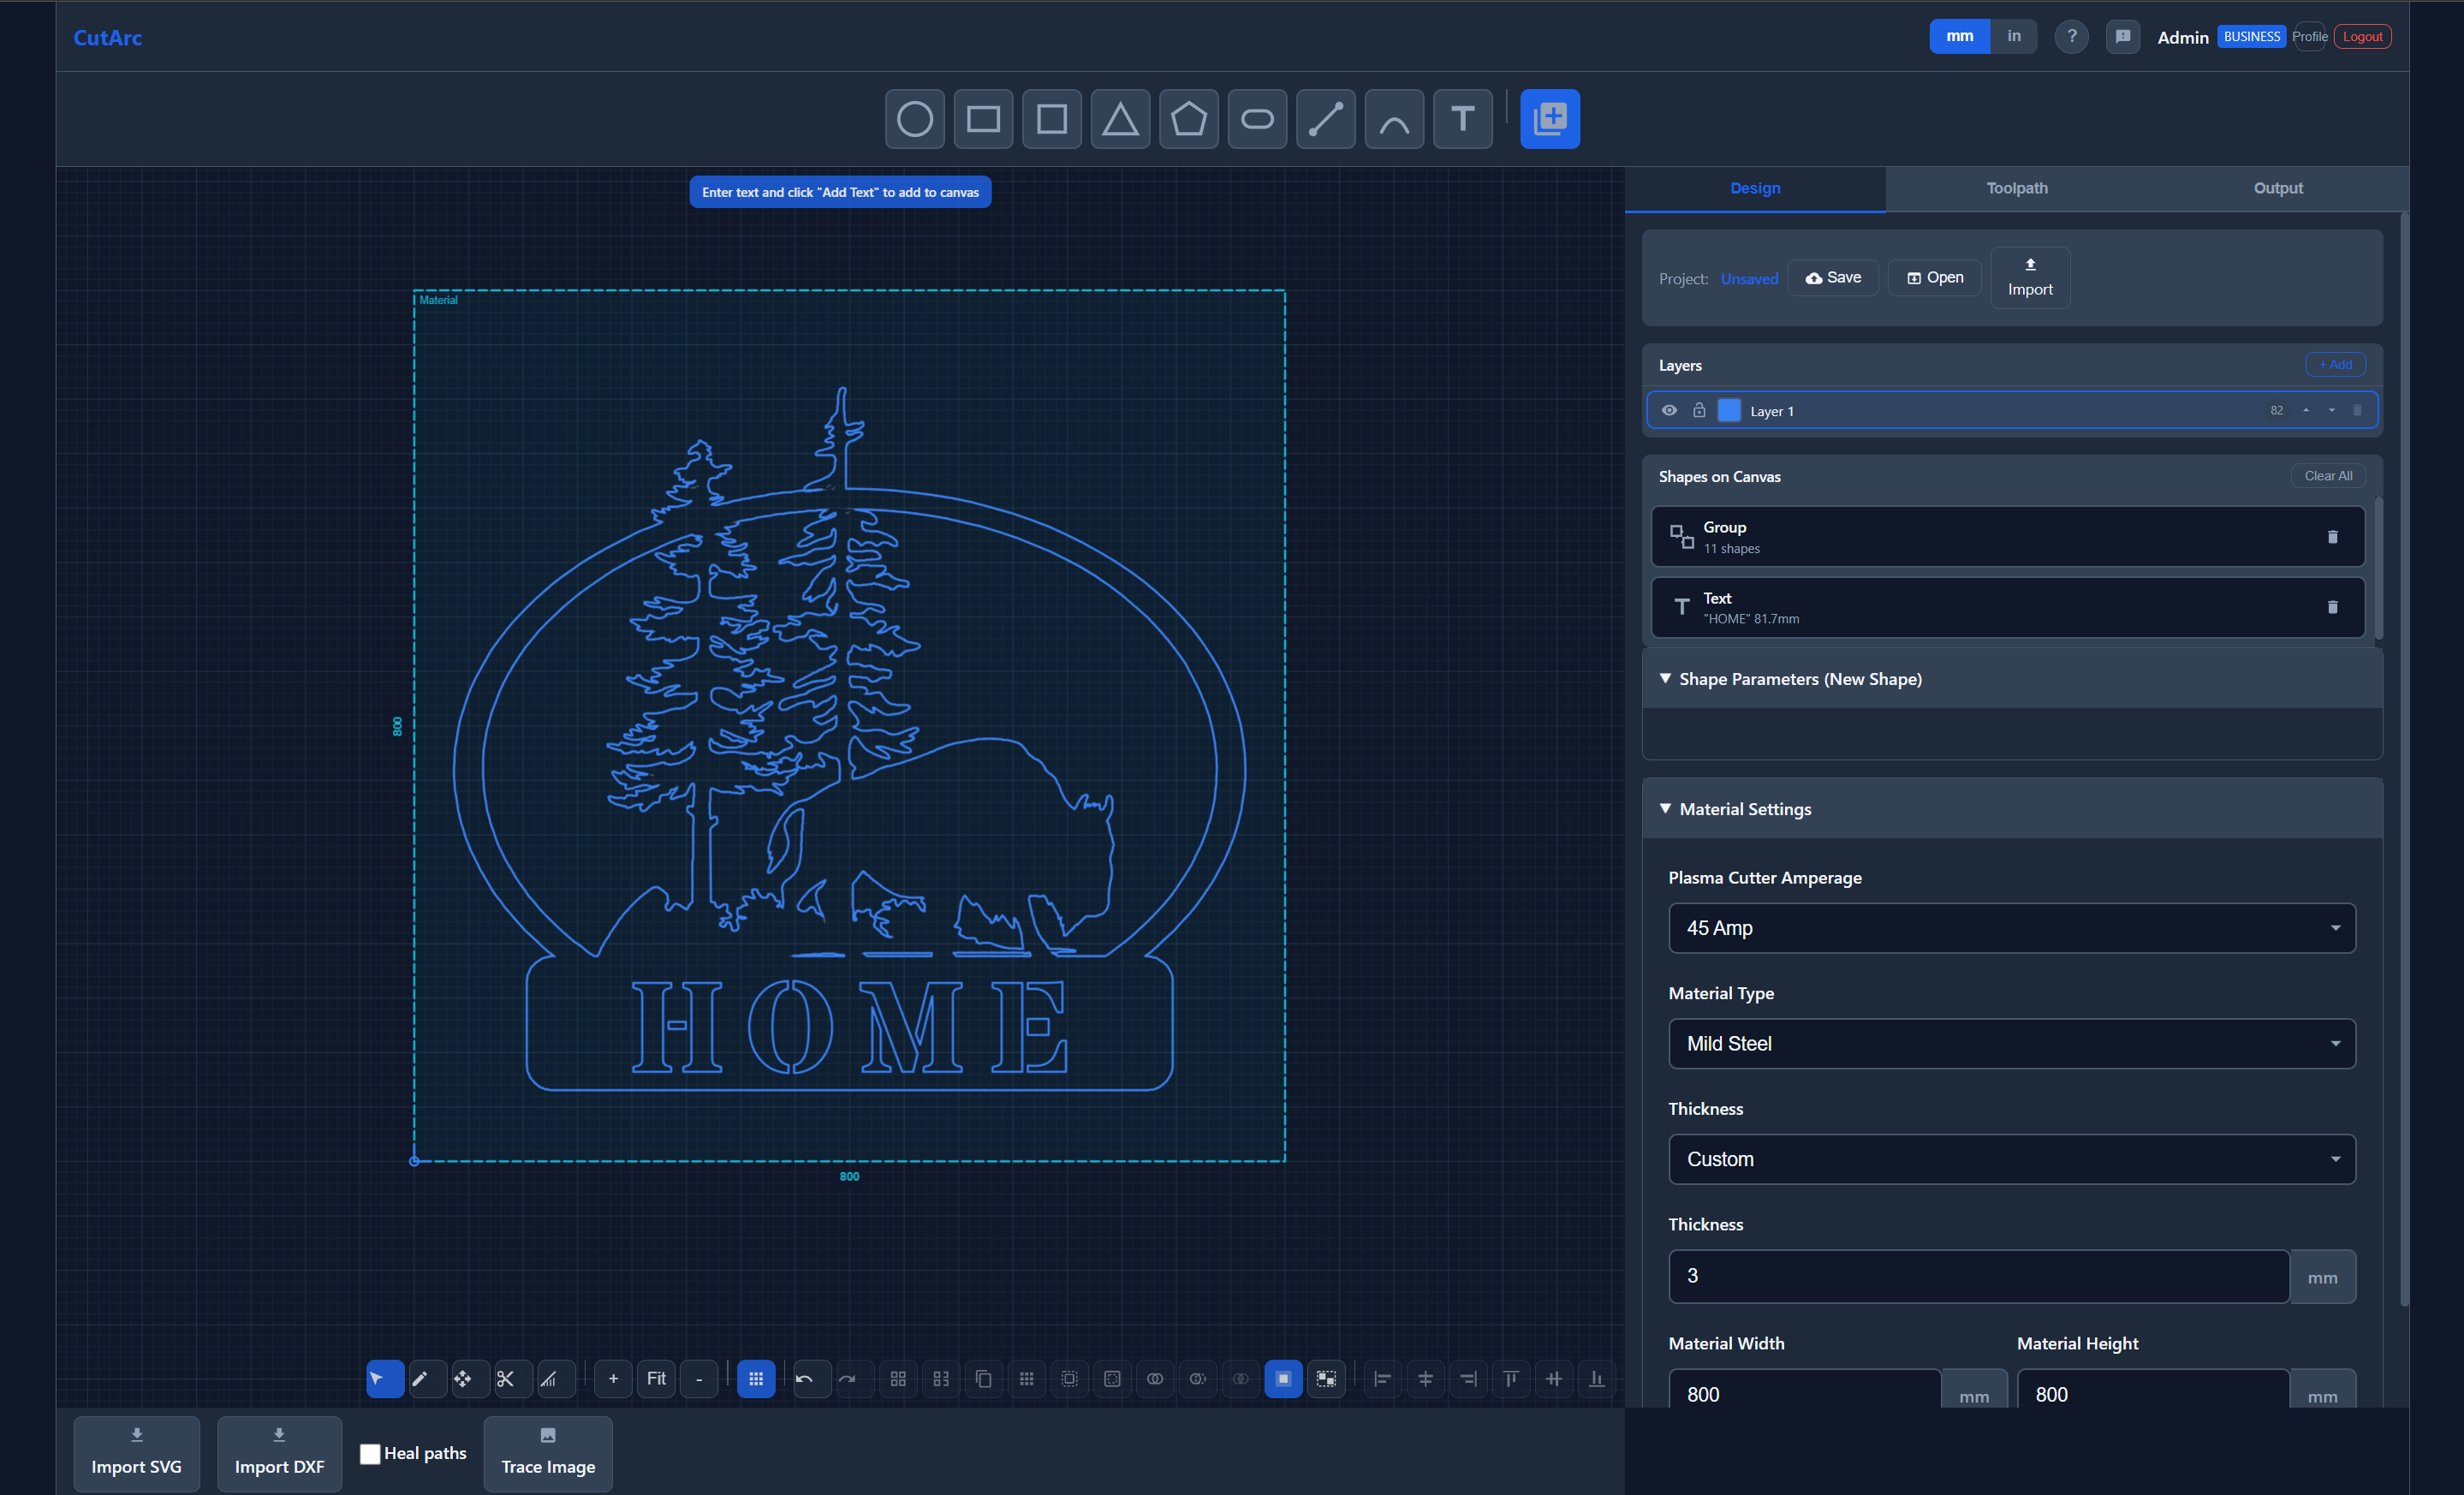The image size is (2464, 1495).
Task: Collapse the Material Settings section
Action: tap(1665, 808)
